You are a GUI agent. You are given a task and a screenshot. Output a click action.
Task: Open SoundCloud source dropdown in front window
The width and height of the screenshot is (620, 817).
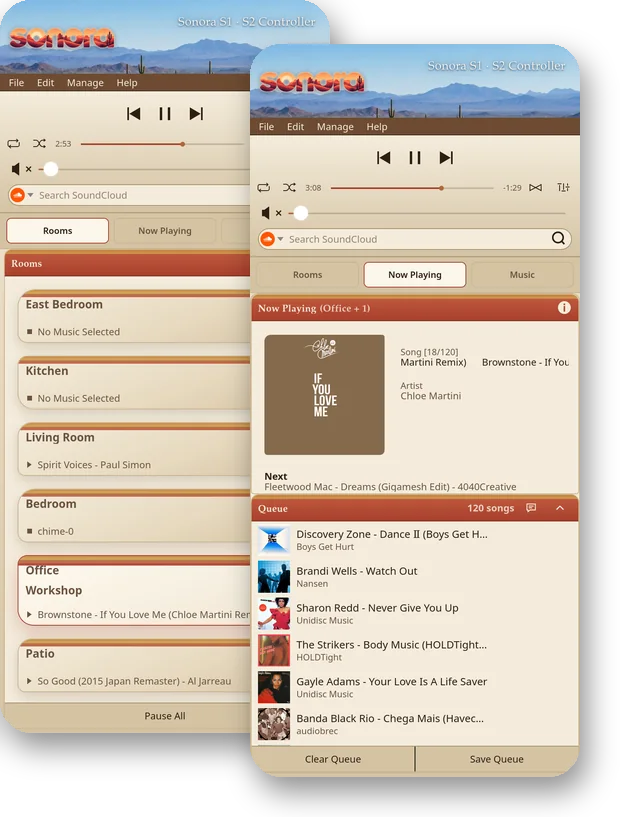(280, 239)
